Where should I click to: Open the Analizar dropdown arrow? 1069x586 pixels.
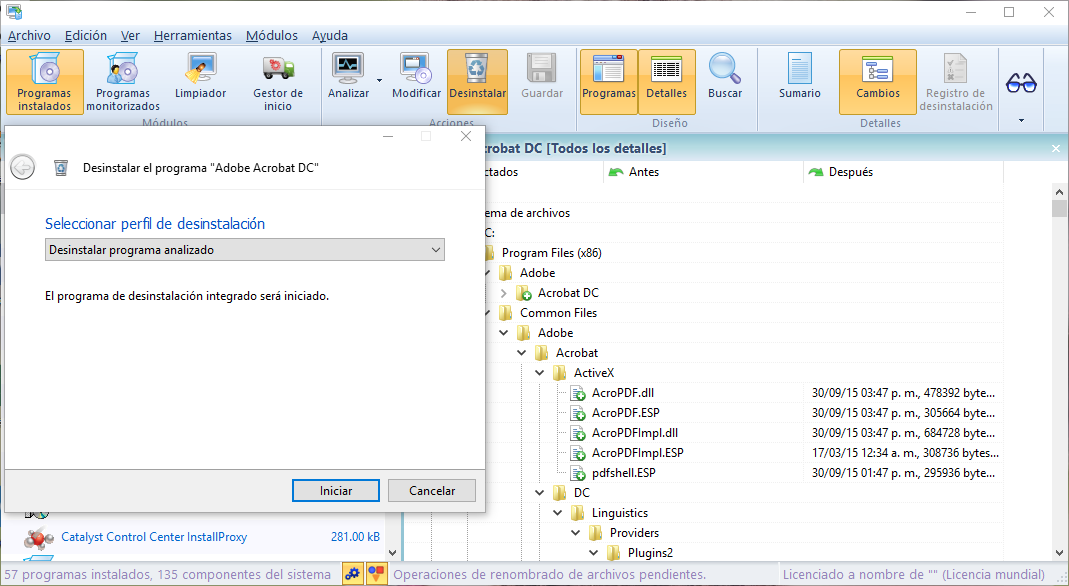pos(380,80)
